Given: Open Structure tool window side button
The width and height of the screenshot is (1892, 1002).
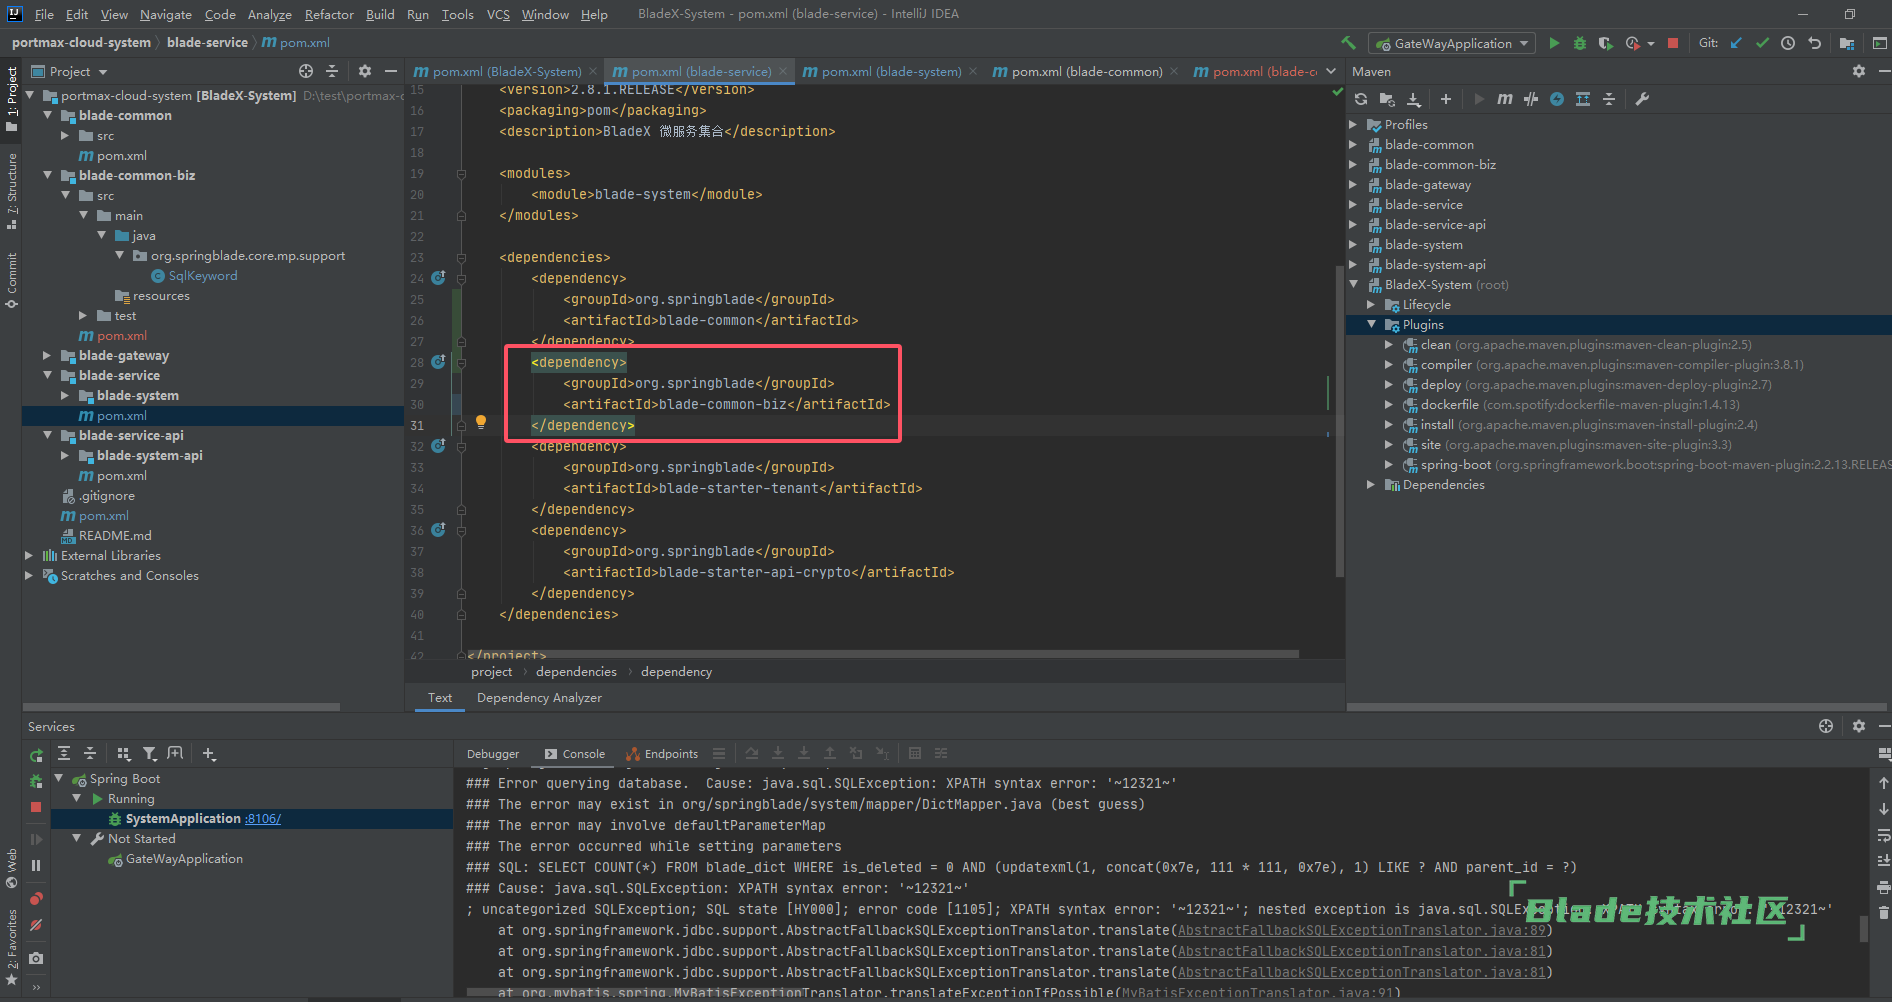Looking at the screenshot, I should [12, 190].
